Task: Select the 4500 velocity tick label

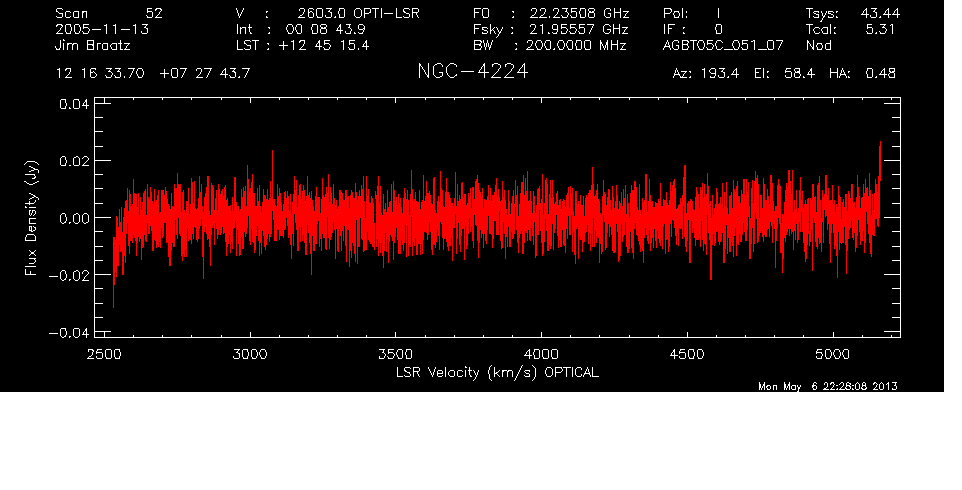Action: click(x=686, y=354)
